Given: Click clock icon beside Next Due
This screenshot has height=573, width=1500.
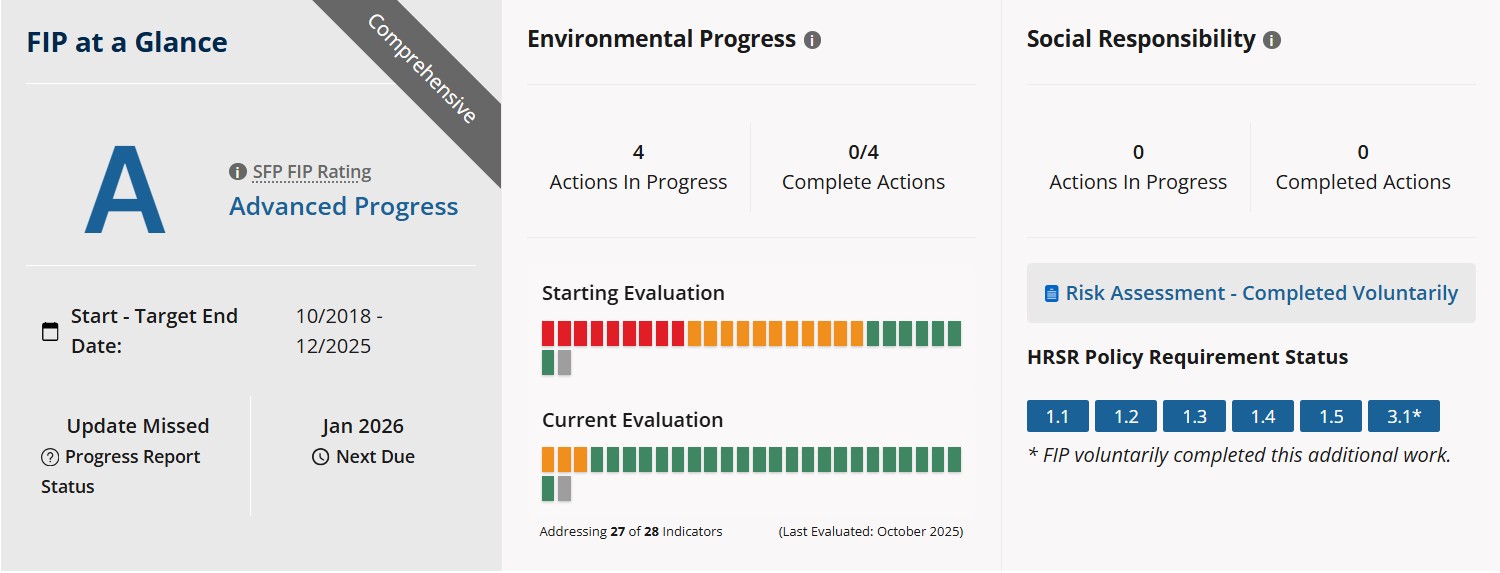Looking at the screenshot, I should point(320,457).
